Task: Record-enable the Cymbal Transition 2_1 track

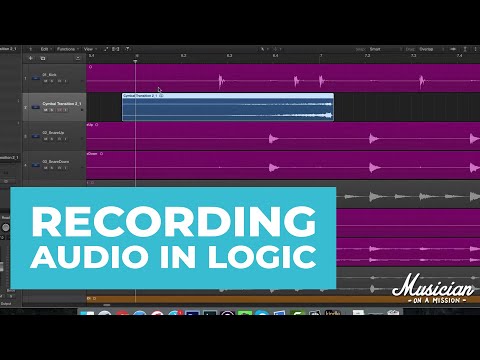Action: [x=59, y=110]
